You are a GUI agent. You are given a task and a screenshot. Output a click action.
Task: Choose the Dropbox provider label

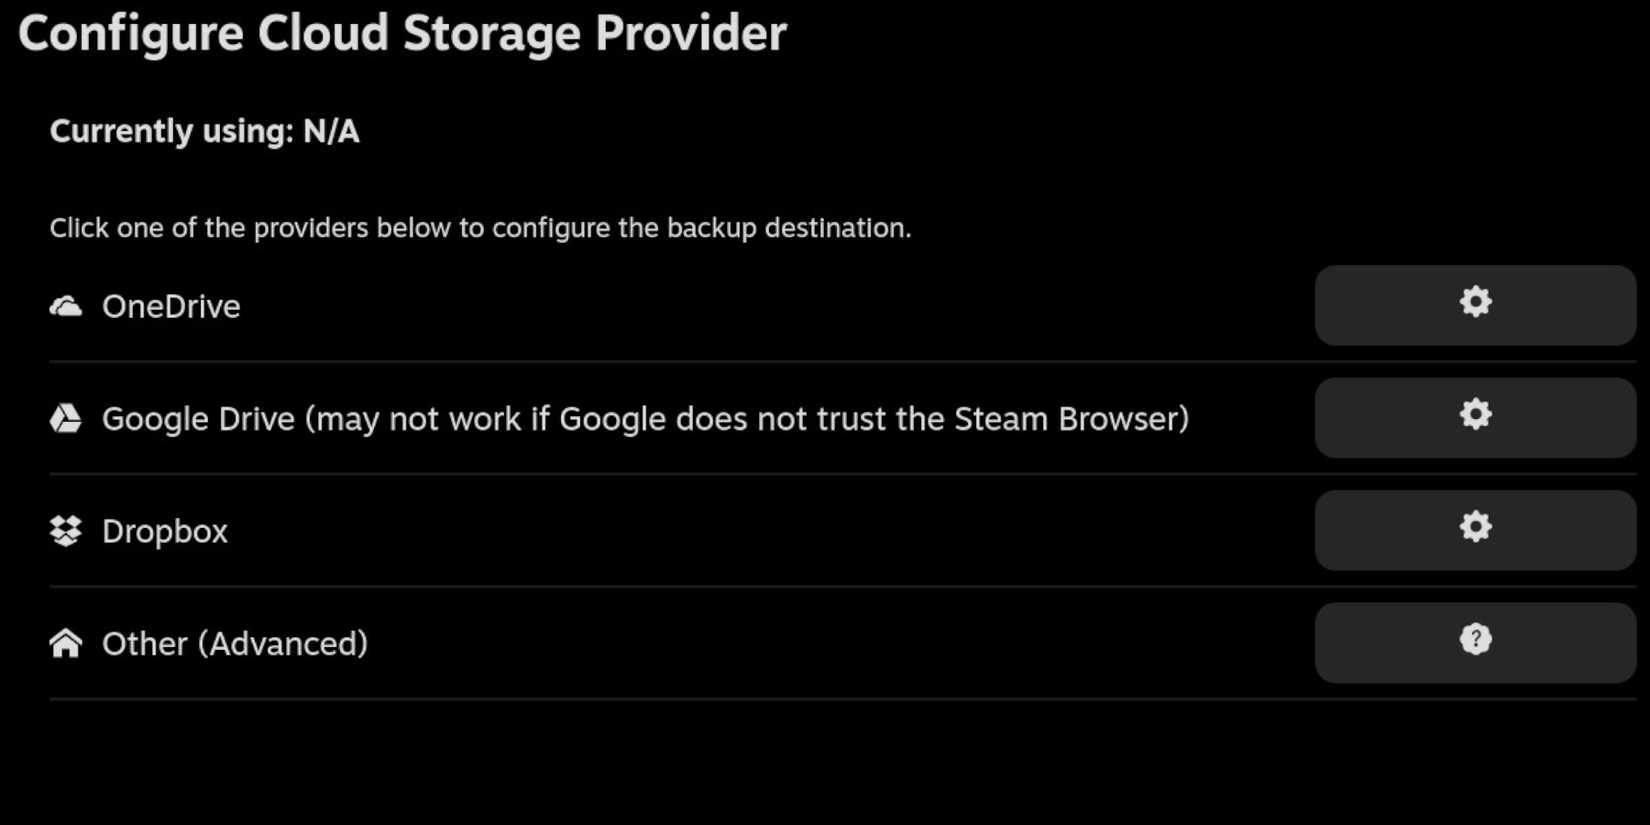click(165, 531)
